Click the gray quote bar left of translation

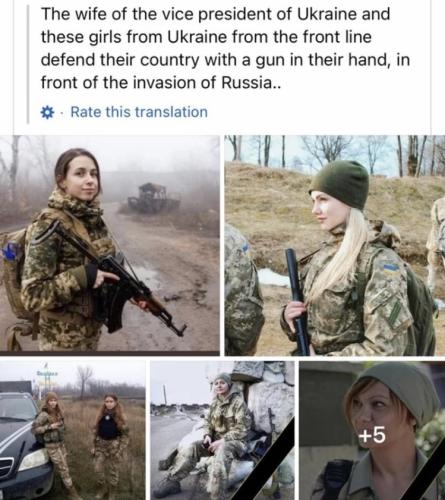pyautogui.click(x=28, y=63)
